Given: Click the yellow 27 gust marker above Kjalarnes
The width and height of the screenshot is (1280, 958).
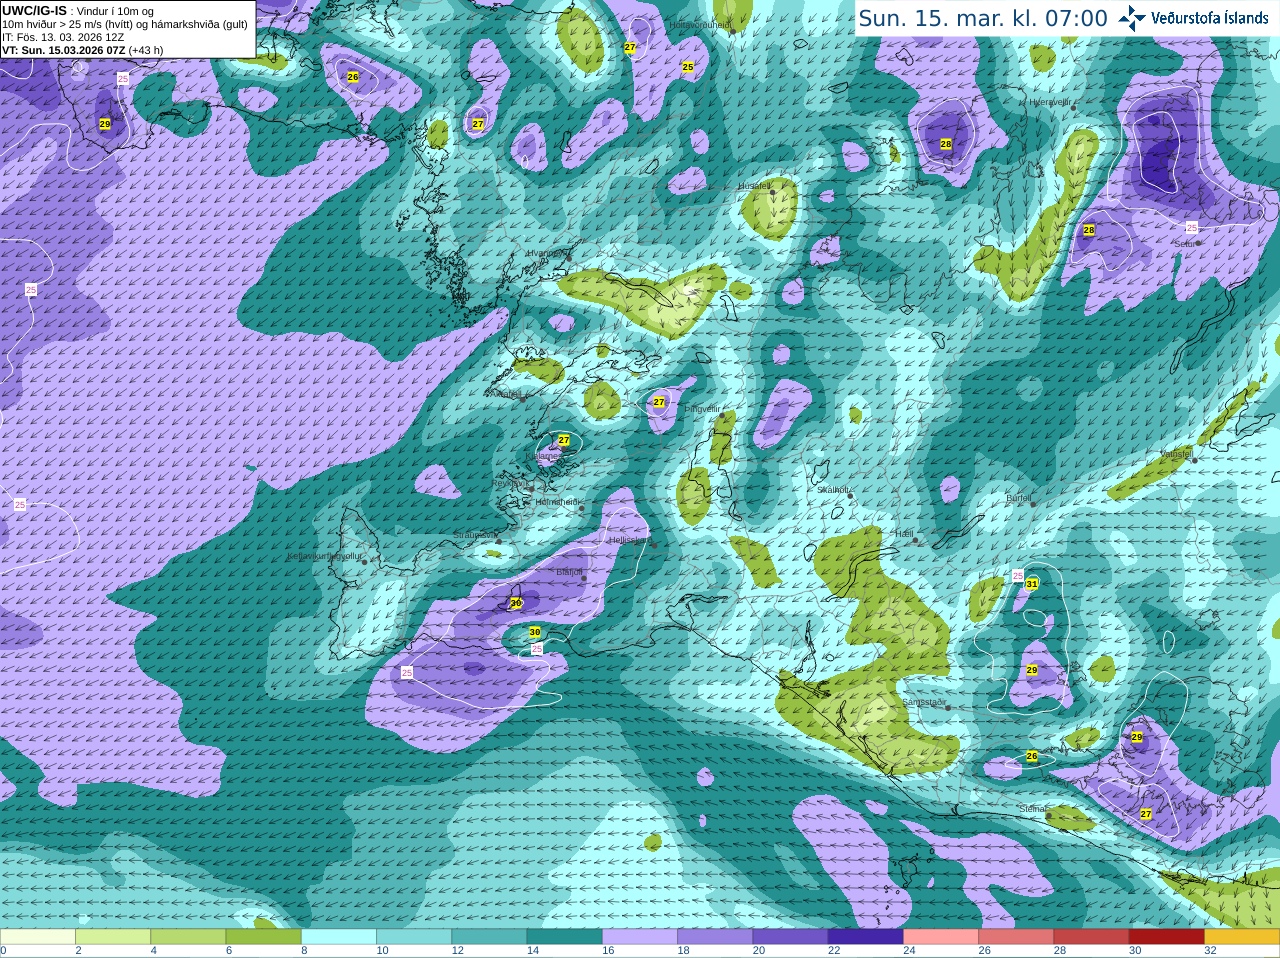Looking at the screenshot, I should point(564,440).
